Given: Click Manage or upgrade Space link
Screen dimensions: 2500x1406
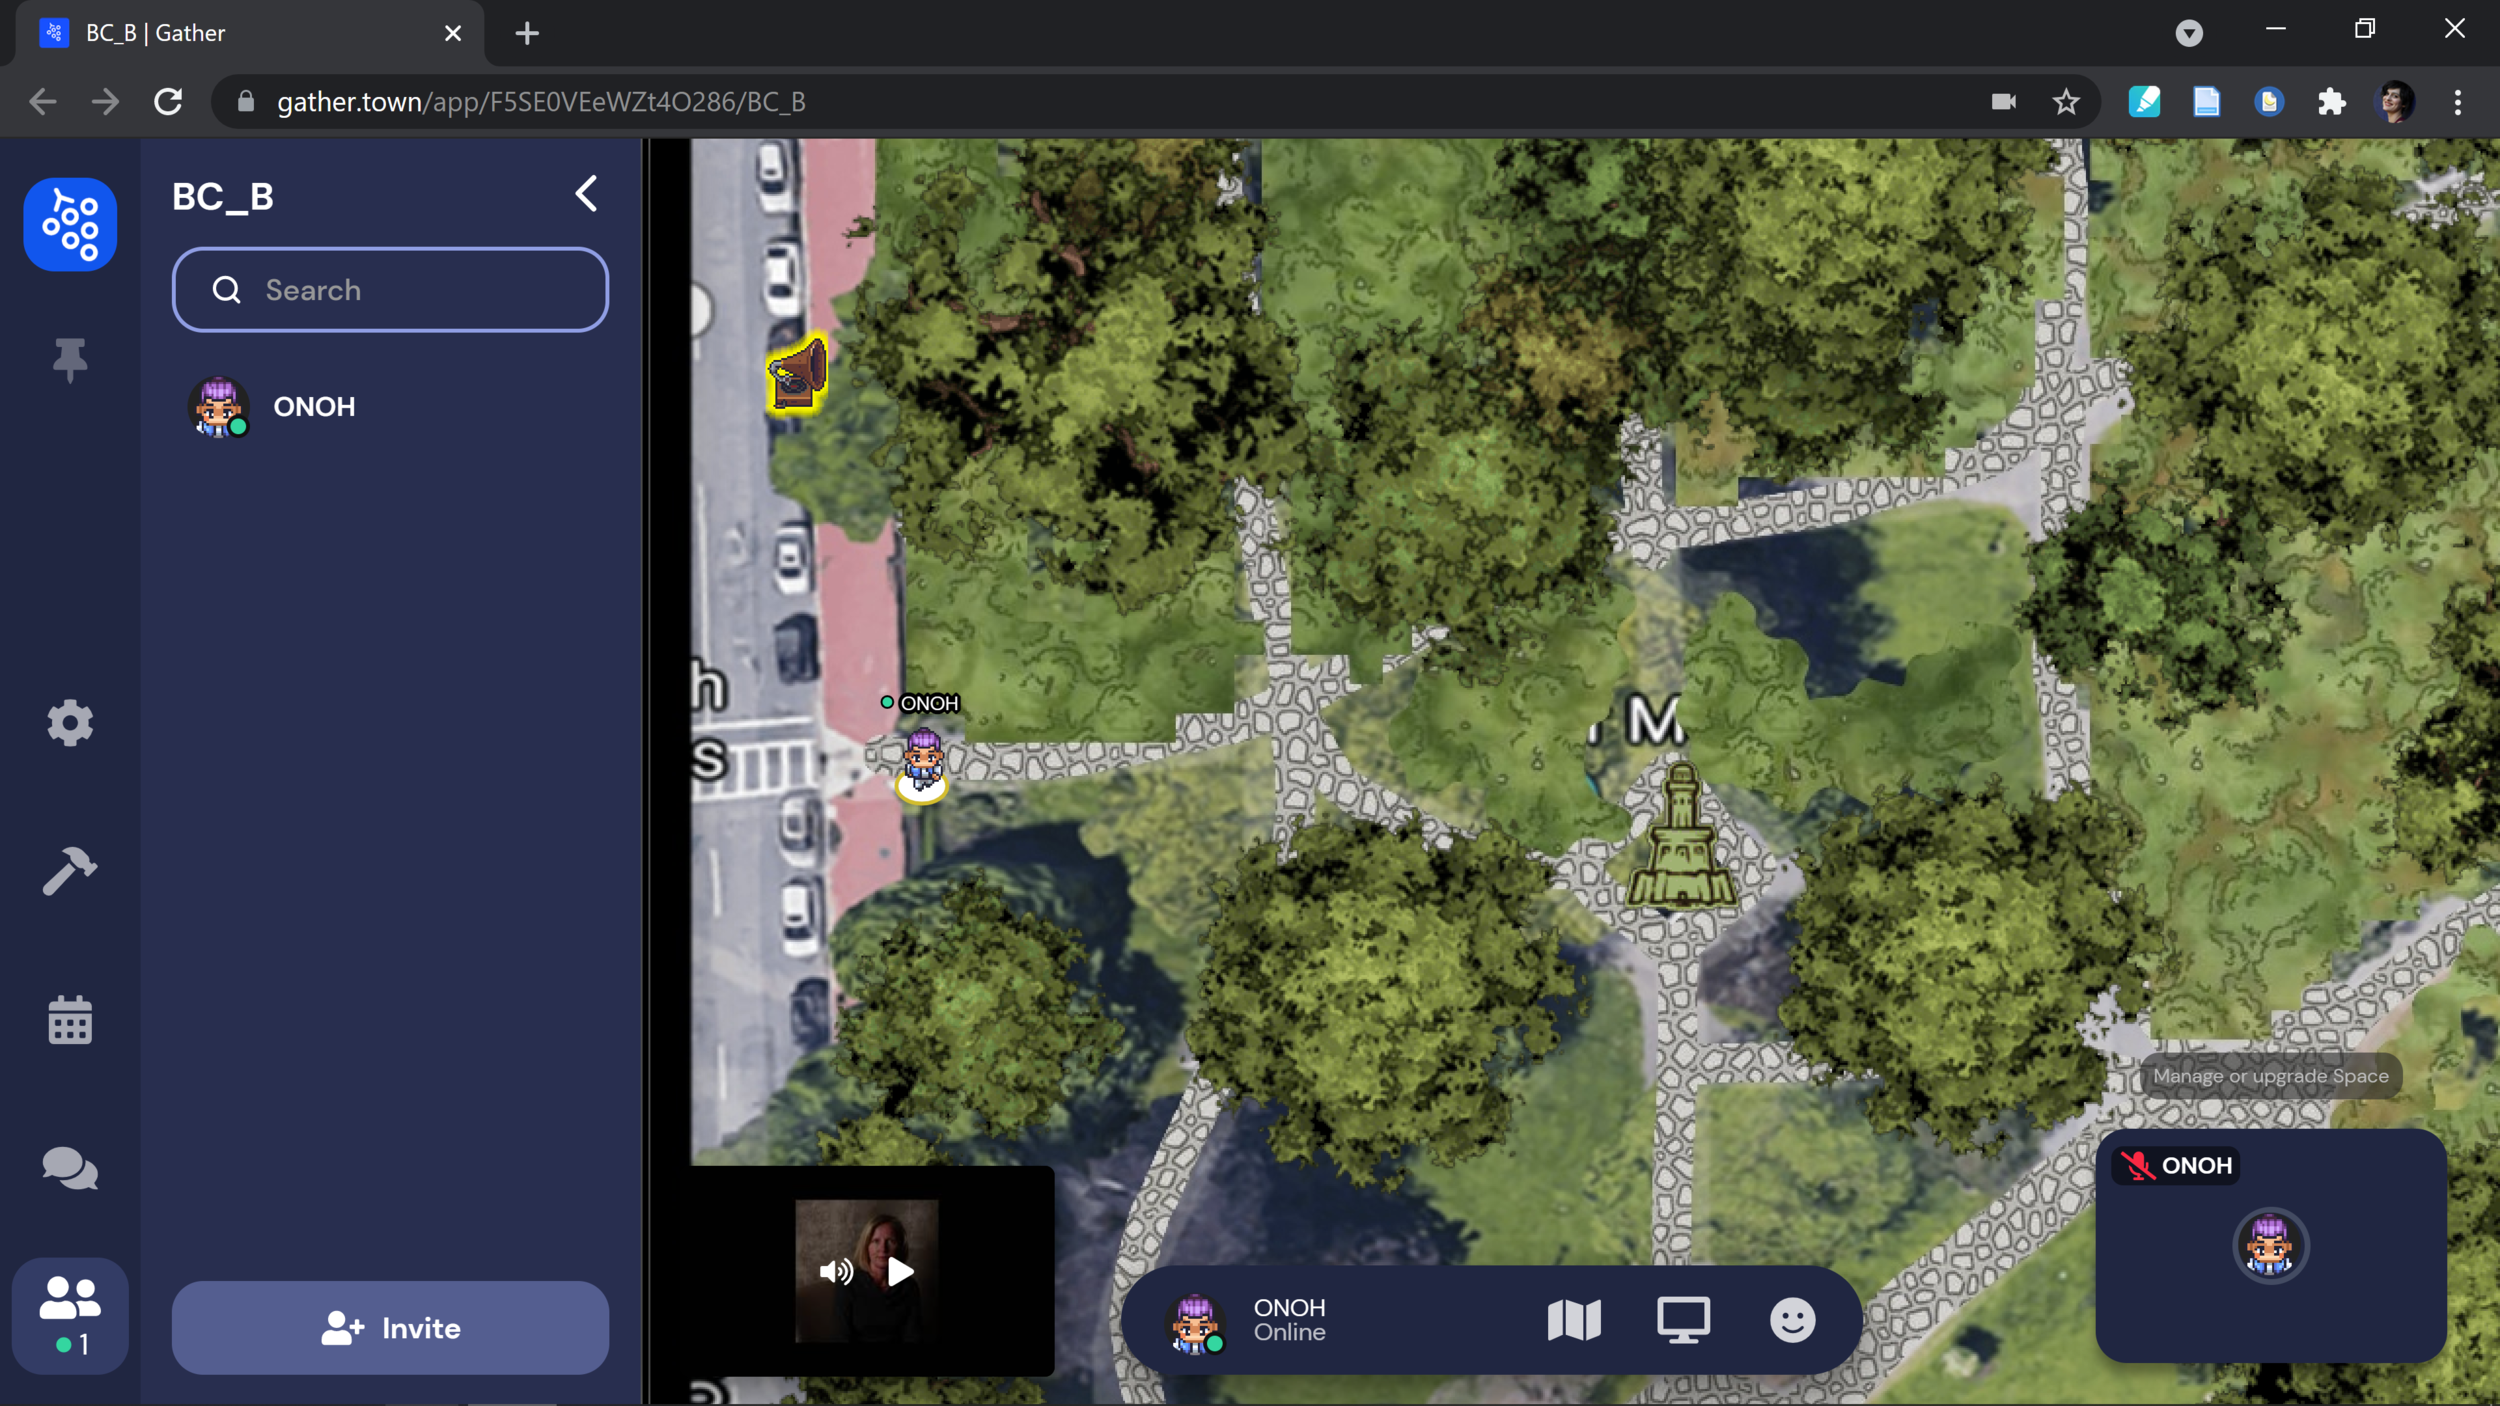Looking at the screenshot, I should click(2270, 1076).
